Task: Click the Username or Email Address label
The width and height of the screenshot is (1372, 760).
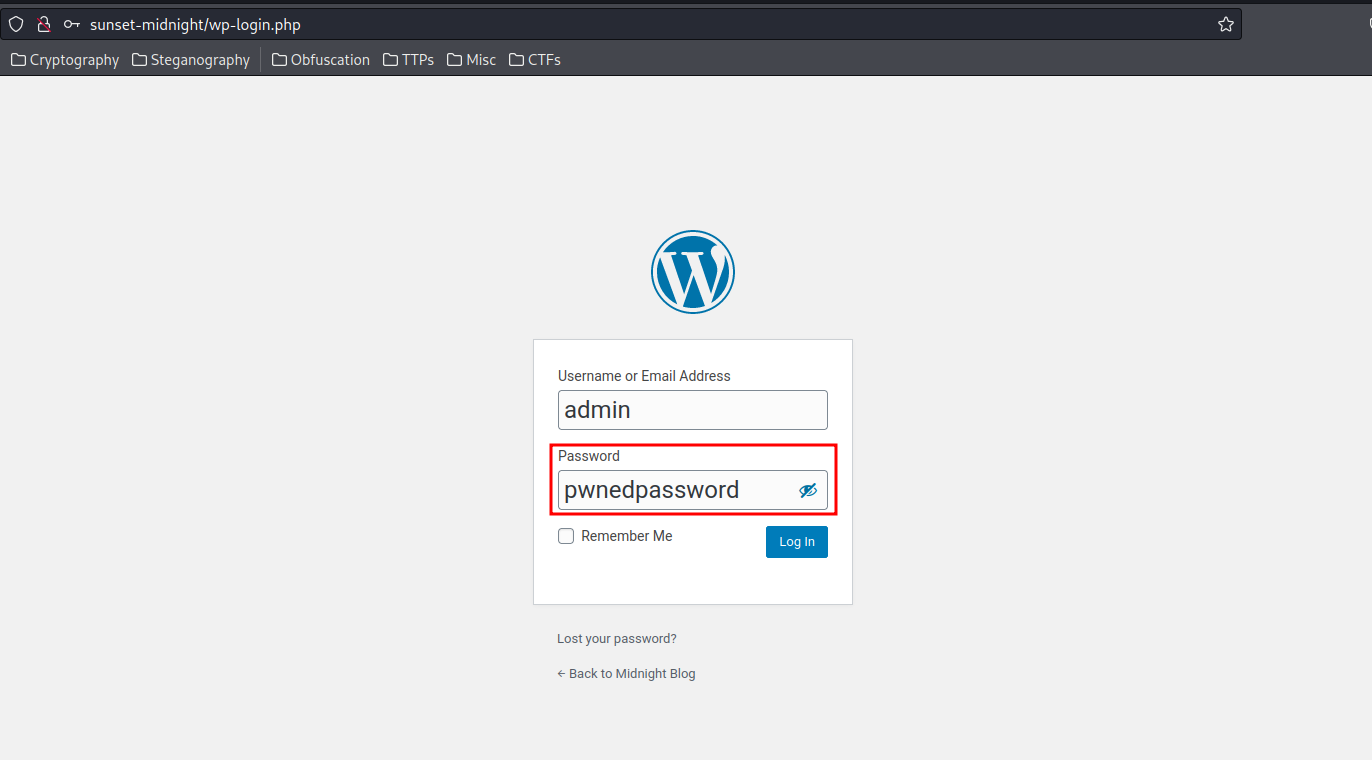Action: click(644, 376)
